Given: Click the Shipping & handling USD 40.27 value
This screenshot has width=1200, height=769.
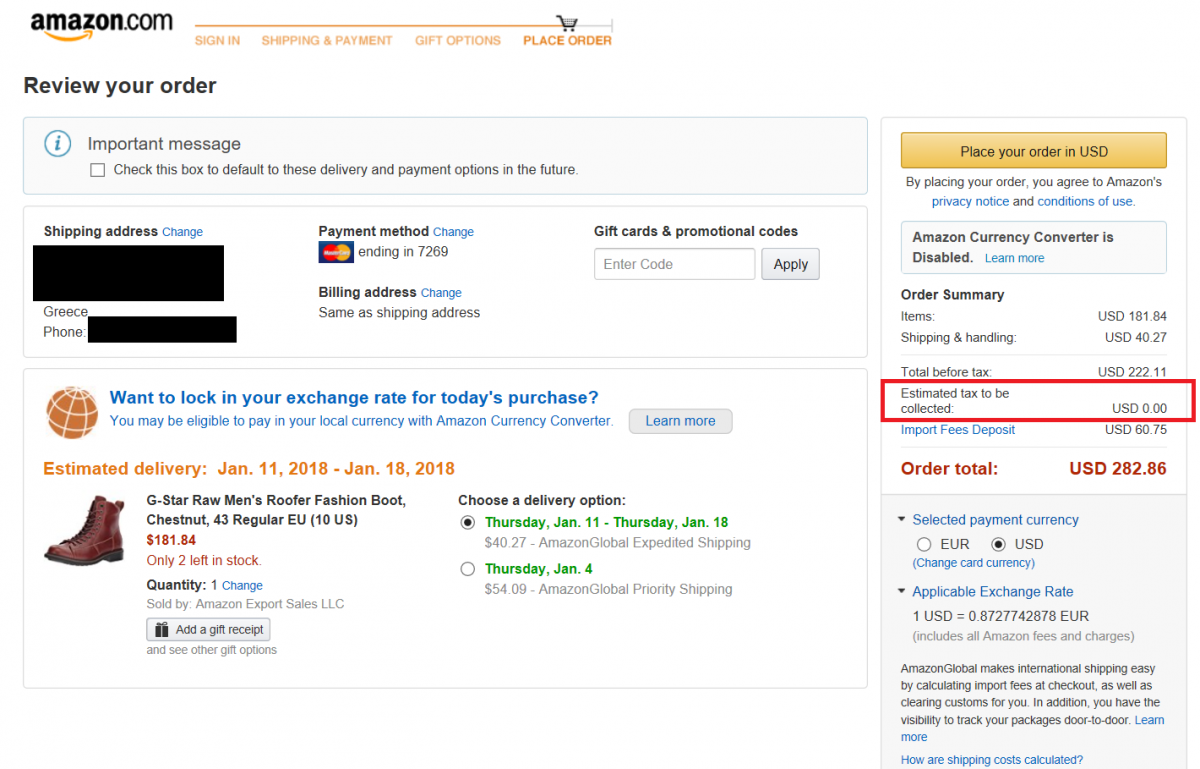Looking at the screenshot, I should pos(1136,338).
